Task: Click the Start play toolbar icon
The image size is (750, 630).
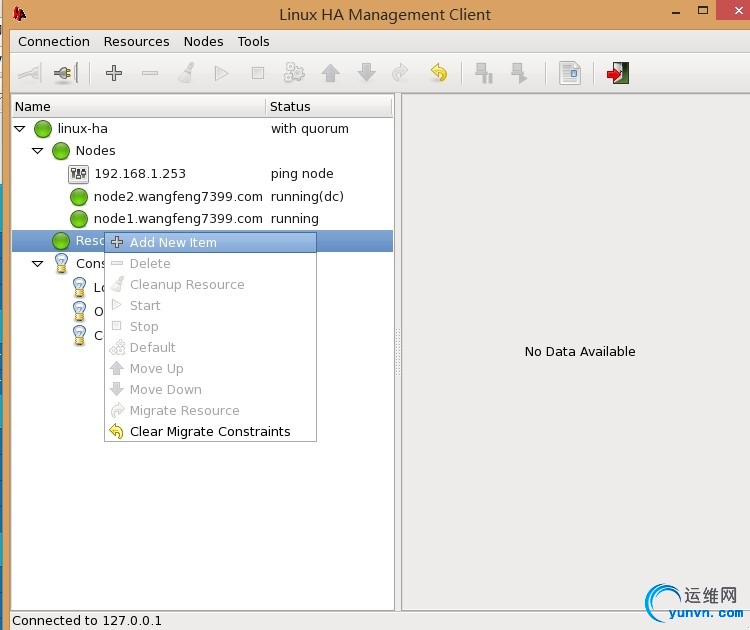Action: click(x=221, y=73)
